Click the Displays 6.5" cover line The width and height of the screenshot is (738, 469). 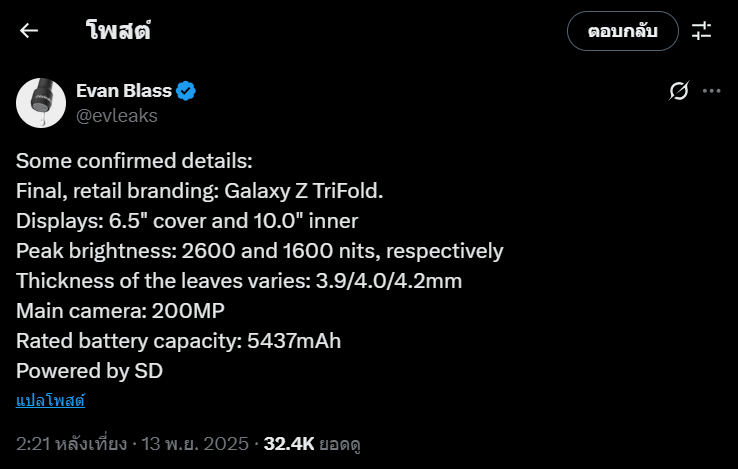tap(187, 221)
